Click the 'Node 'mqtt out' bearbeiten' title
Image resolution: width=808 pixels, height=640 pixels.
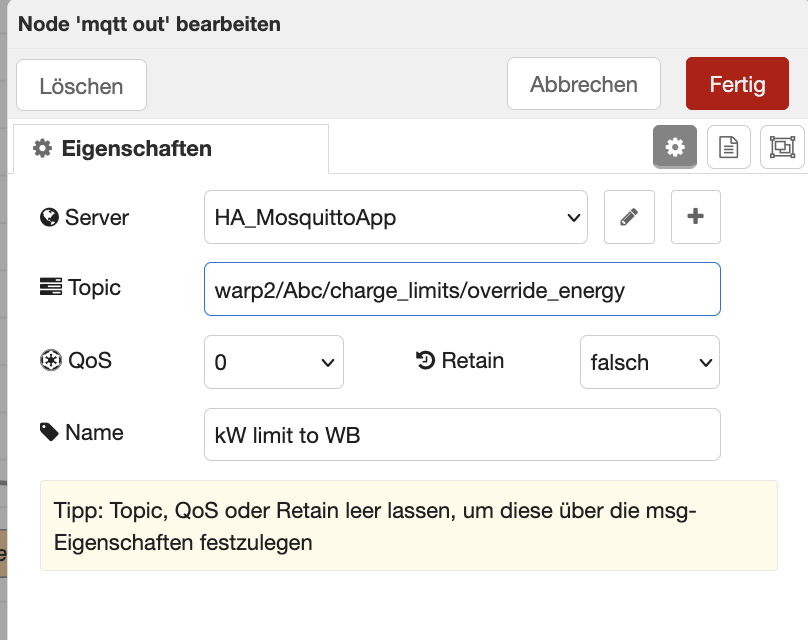point(149,24)
